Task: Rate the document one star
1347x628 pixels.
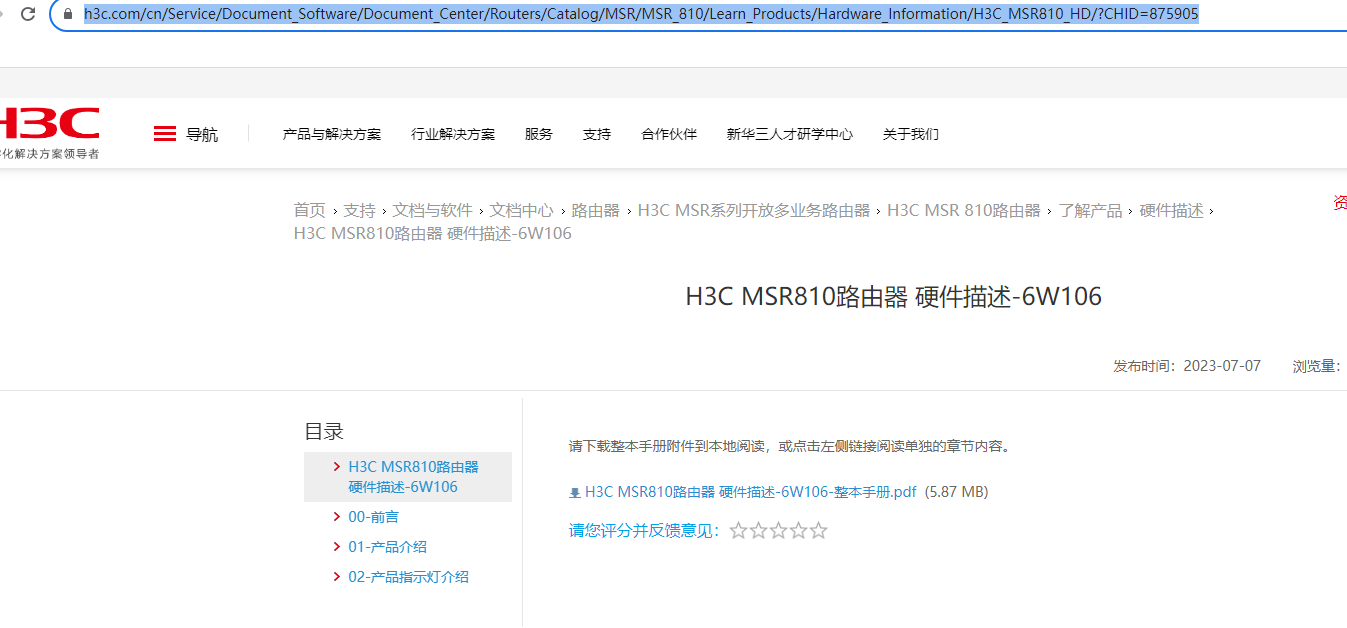Action: click(739, 531)
